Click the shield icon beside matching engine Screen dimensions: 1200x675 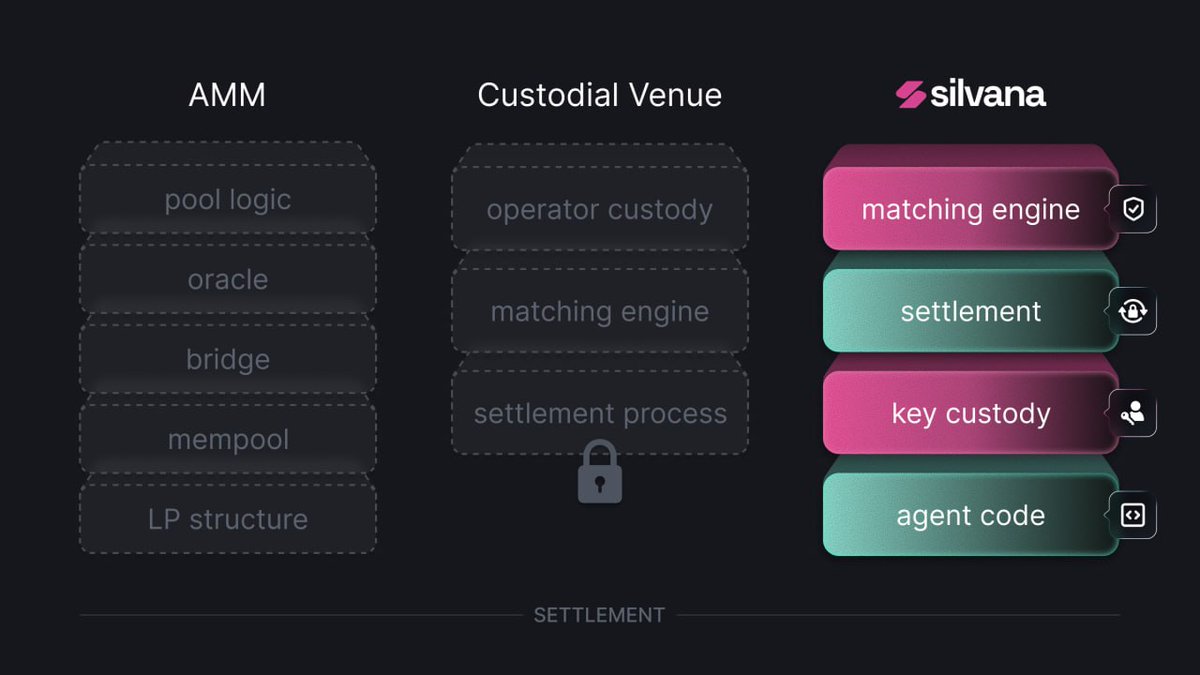[x=1133, y=209]
